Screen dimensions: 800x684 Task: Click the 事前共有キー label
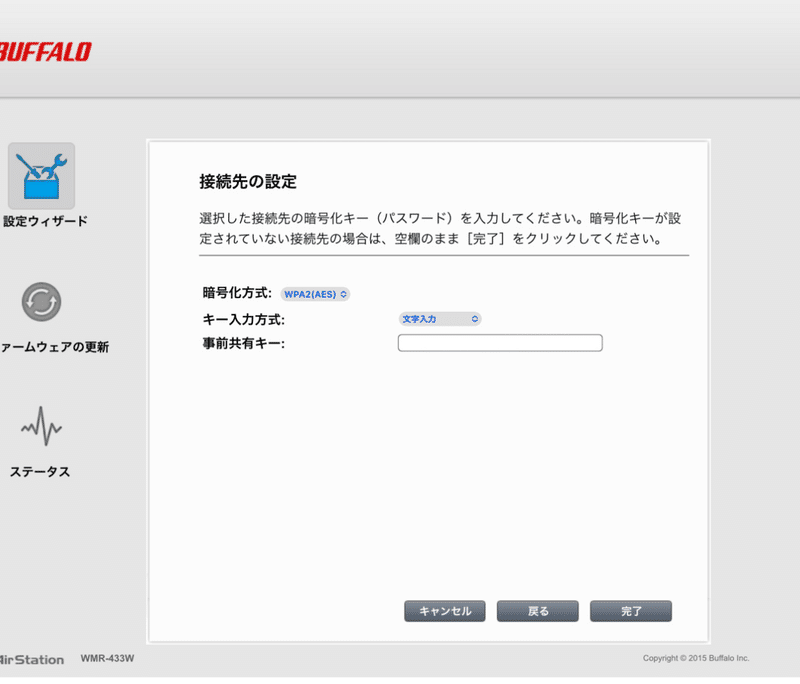[244, 343]
